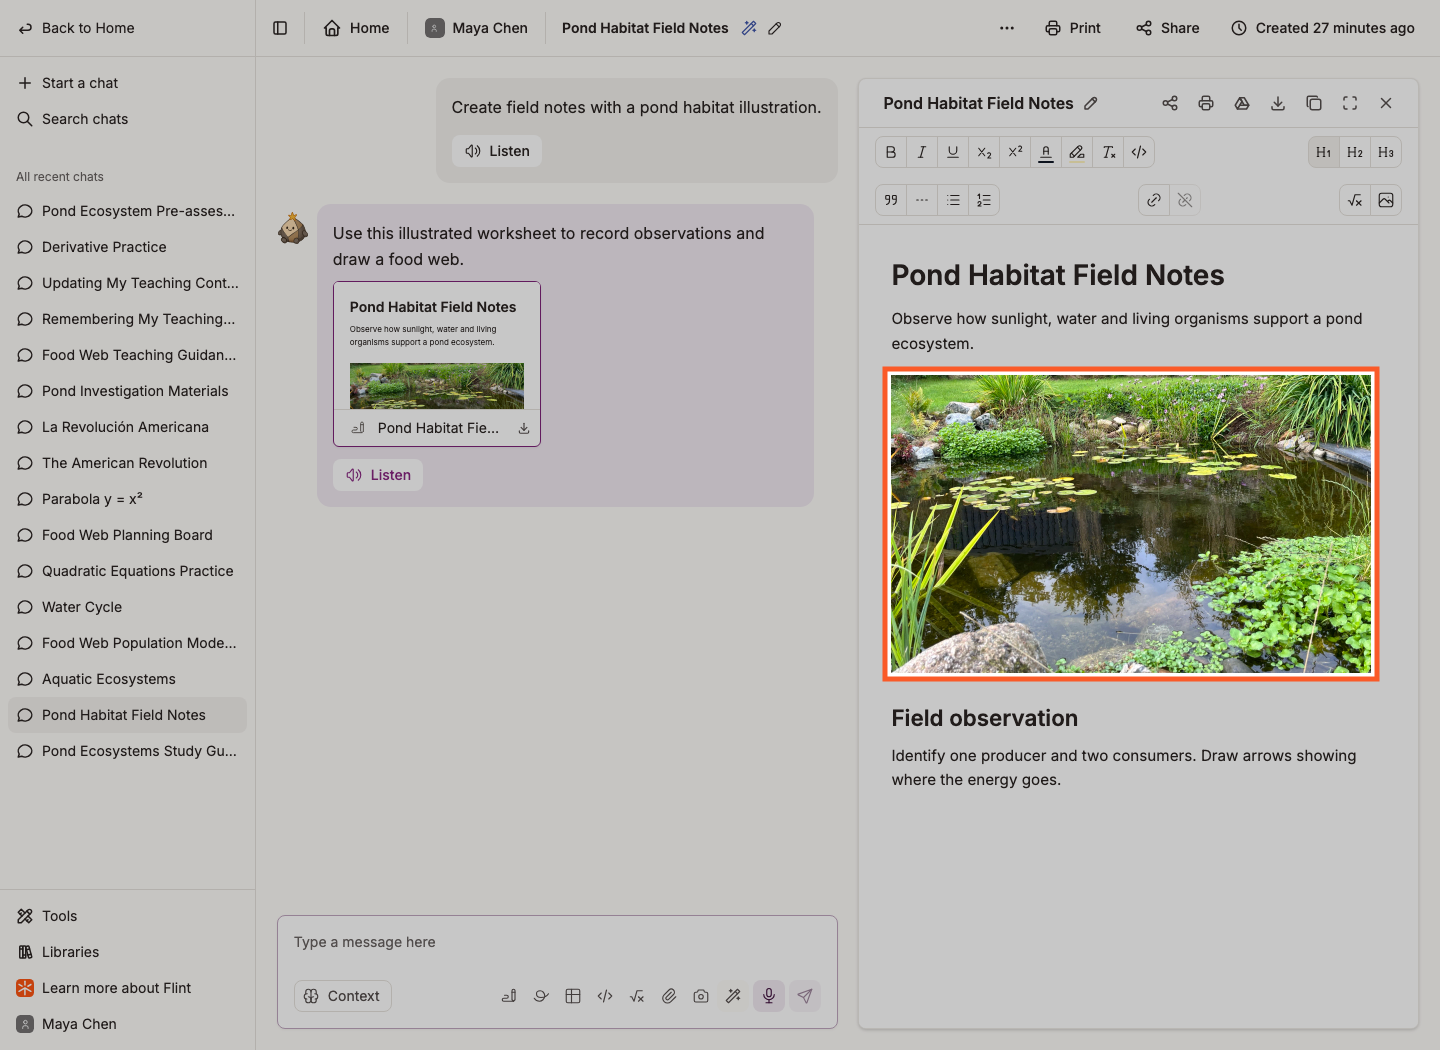Start voice input with the microphone
The height and width of the screenshot is (1050, 1440).
[x=769, y=996]
